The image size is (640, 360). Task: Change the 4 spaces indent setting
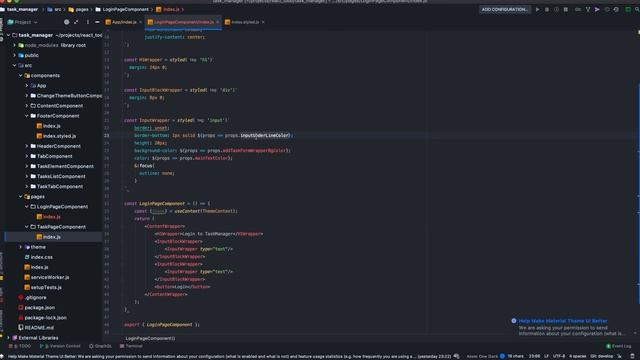578,356
